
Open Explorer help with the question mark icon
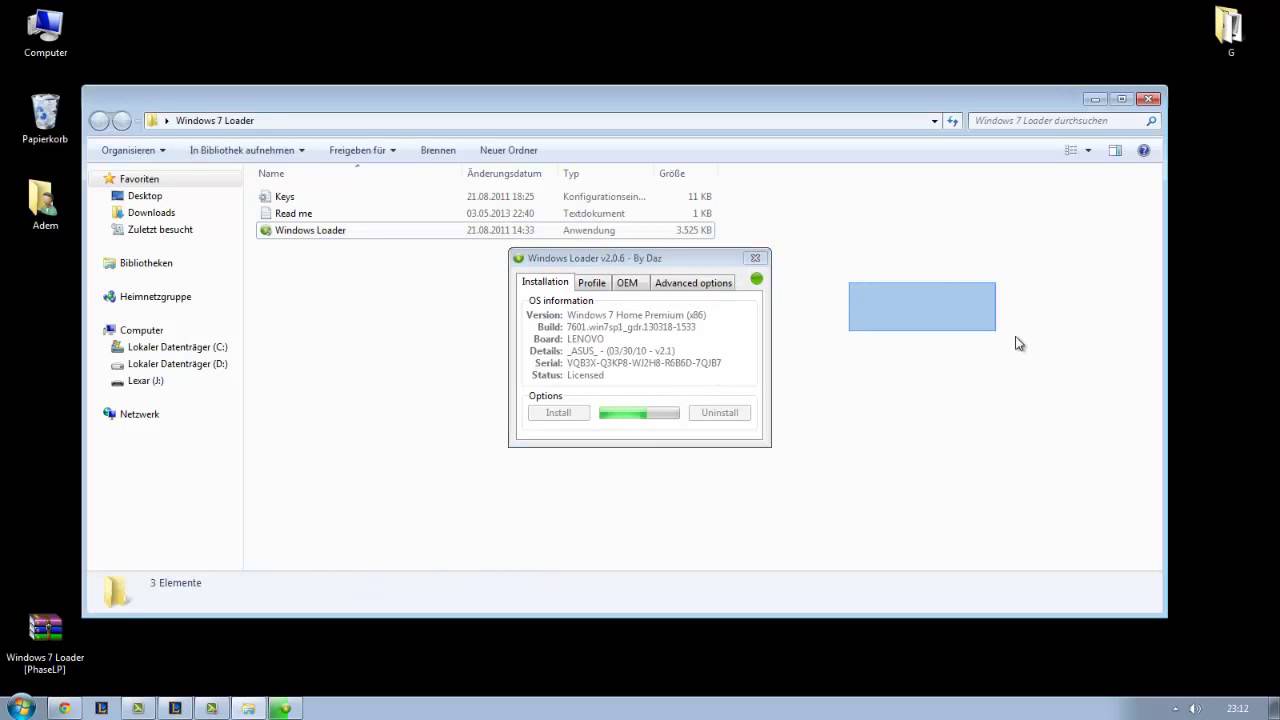(1144, 150)
